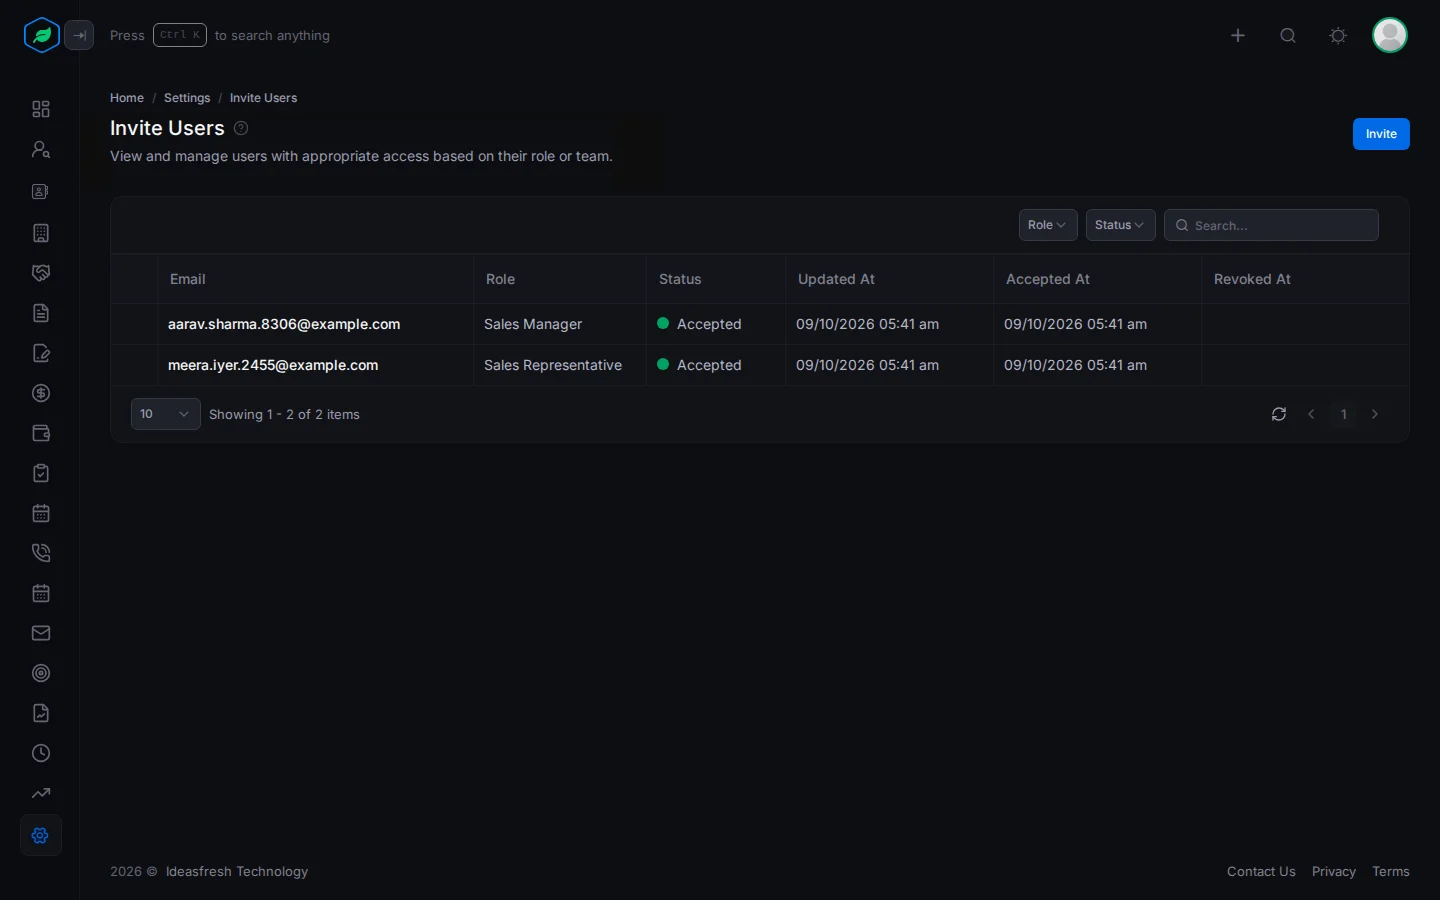The image size is (1440, 900).
Task: Open the leads person-search sidebar icon
Action: (x=41, y=149)
